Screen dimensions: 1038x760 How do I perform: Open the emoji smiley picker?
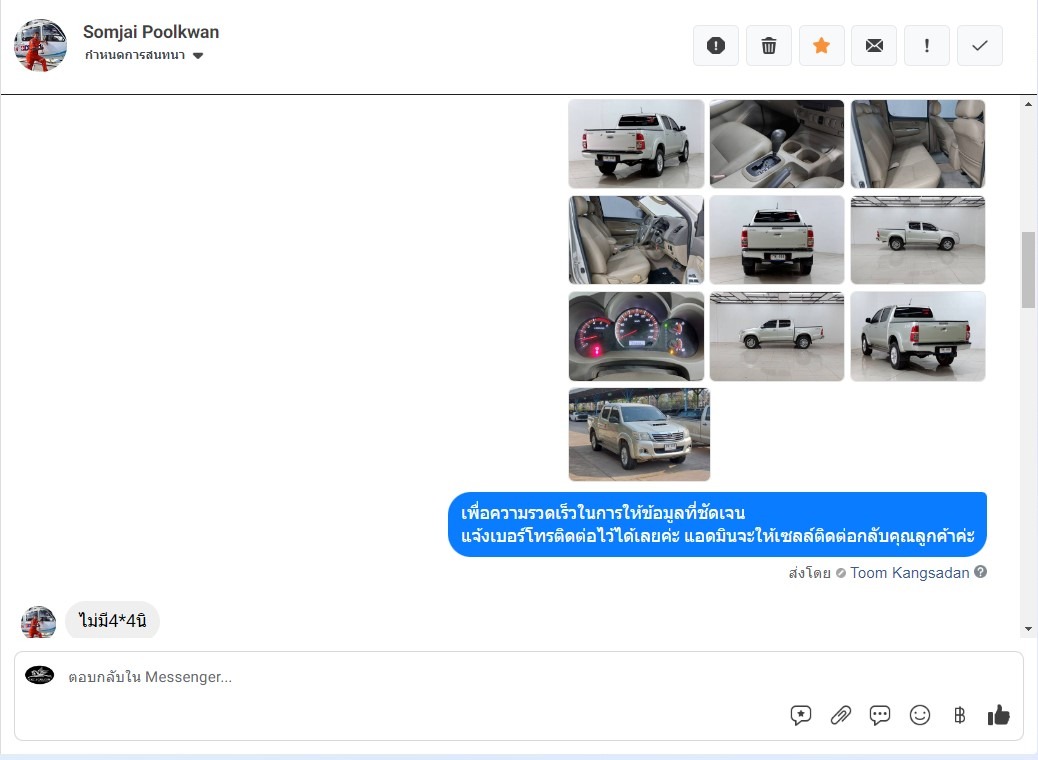pos(920,715)
